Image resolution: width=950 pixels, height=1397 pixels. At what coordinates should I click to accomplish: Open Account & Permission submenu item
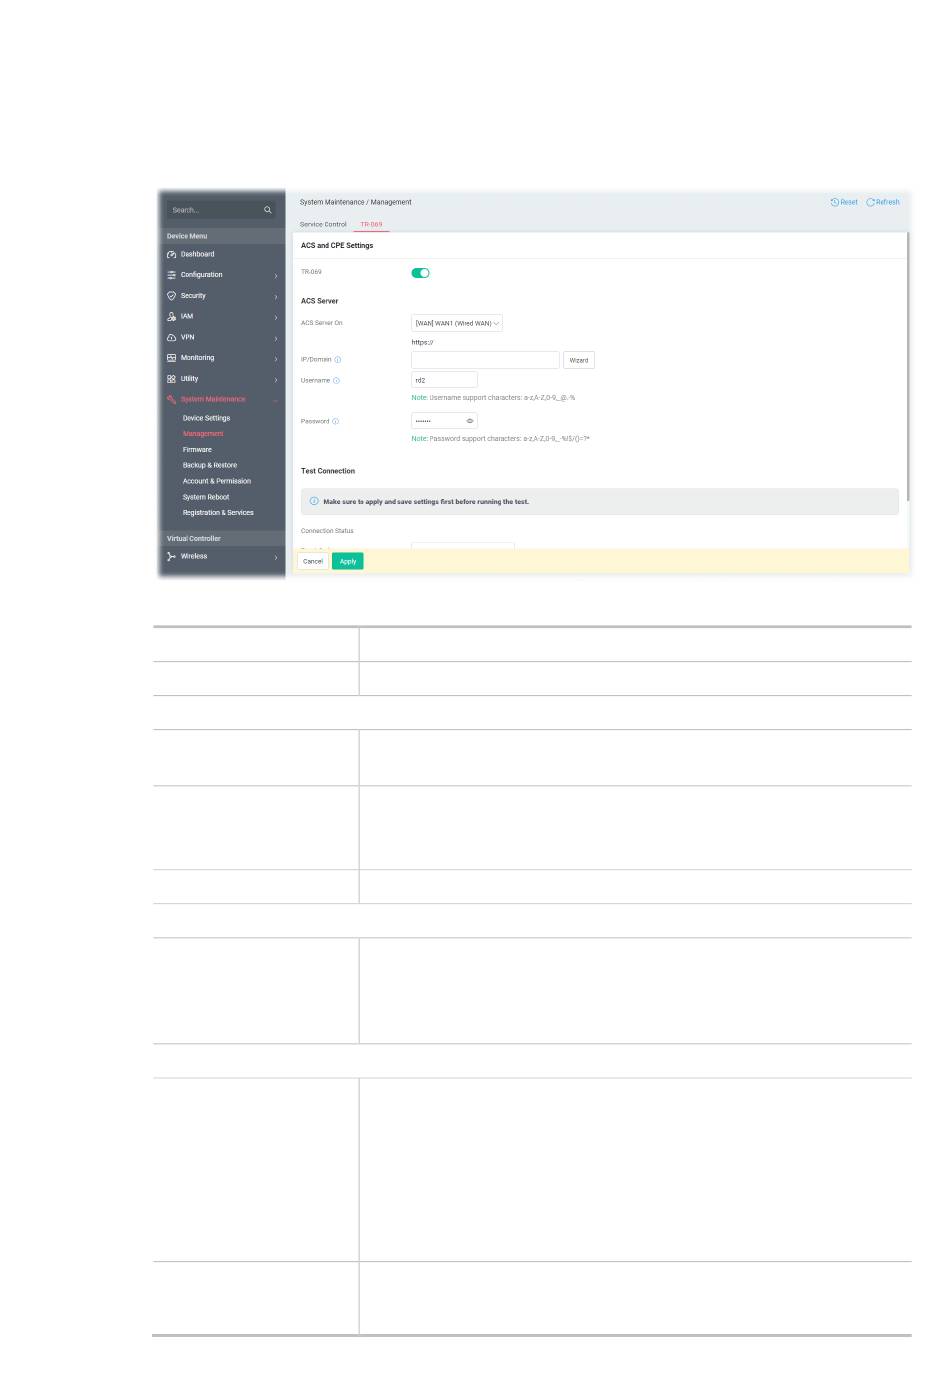click(217, 481)
